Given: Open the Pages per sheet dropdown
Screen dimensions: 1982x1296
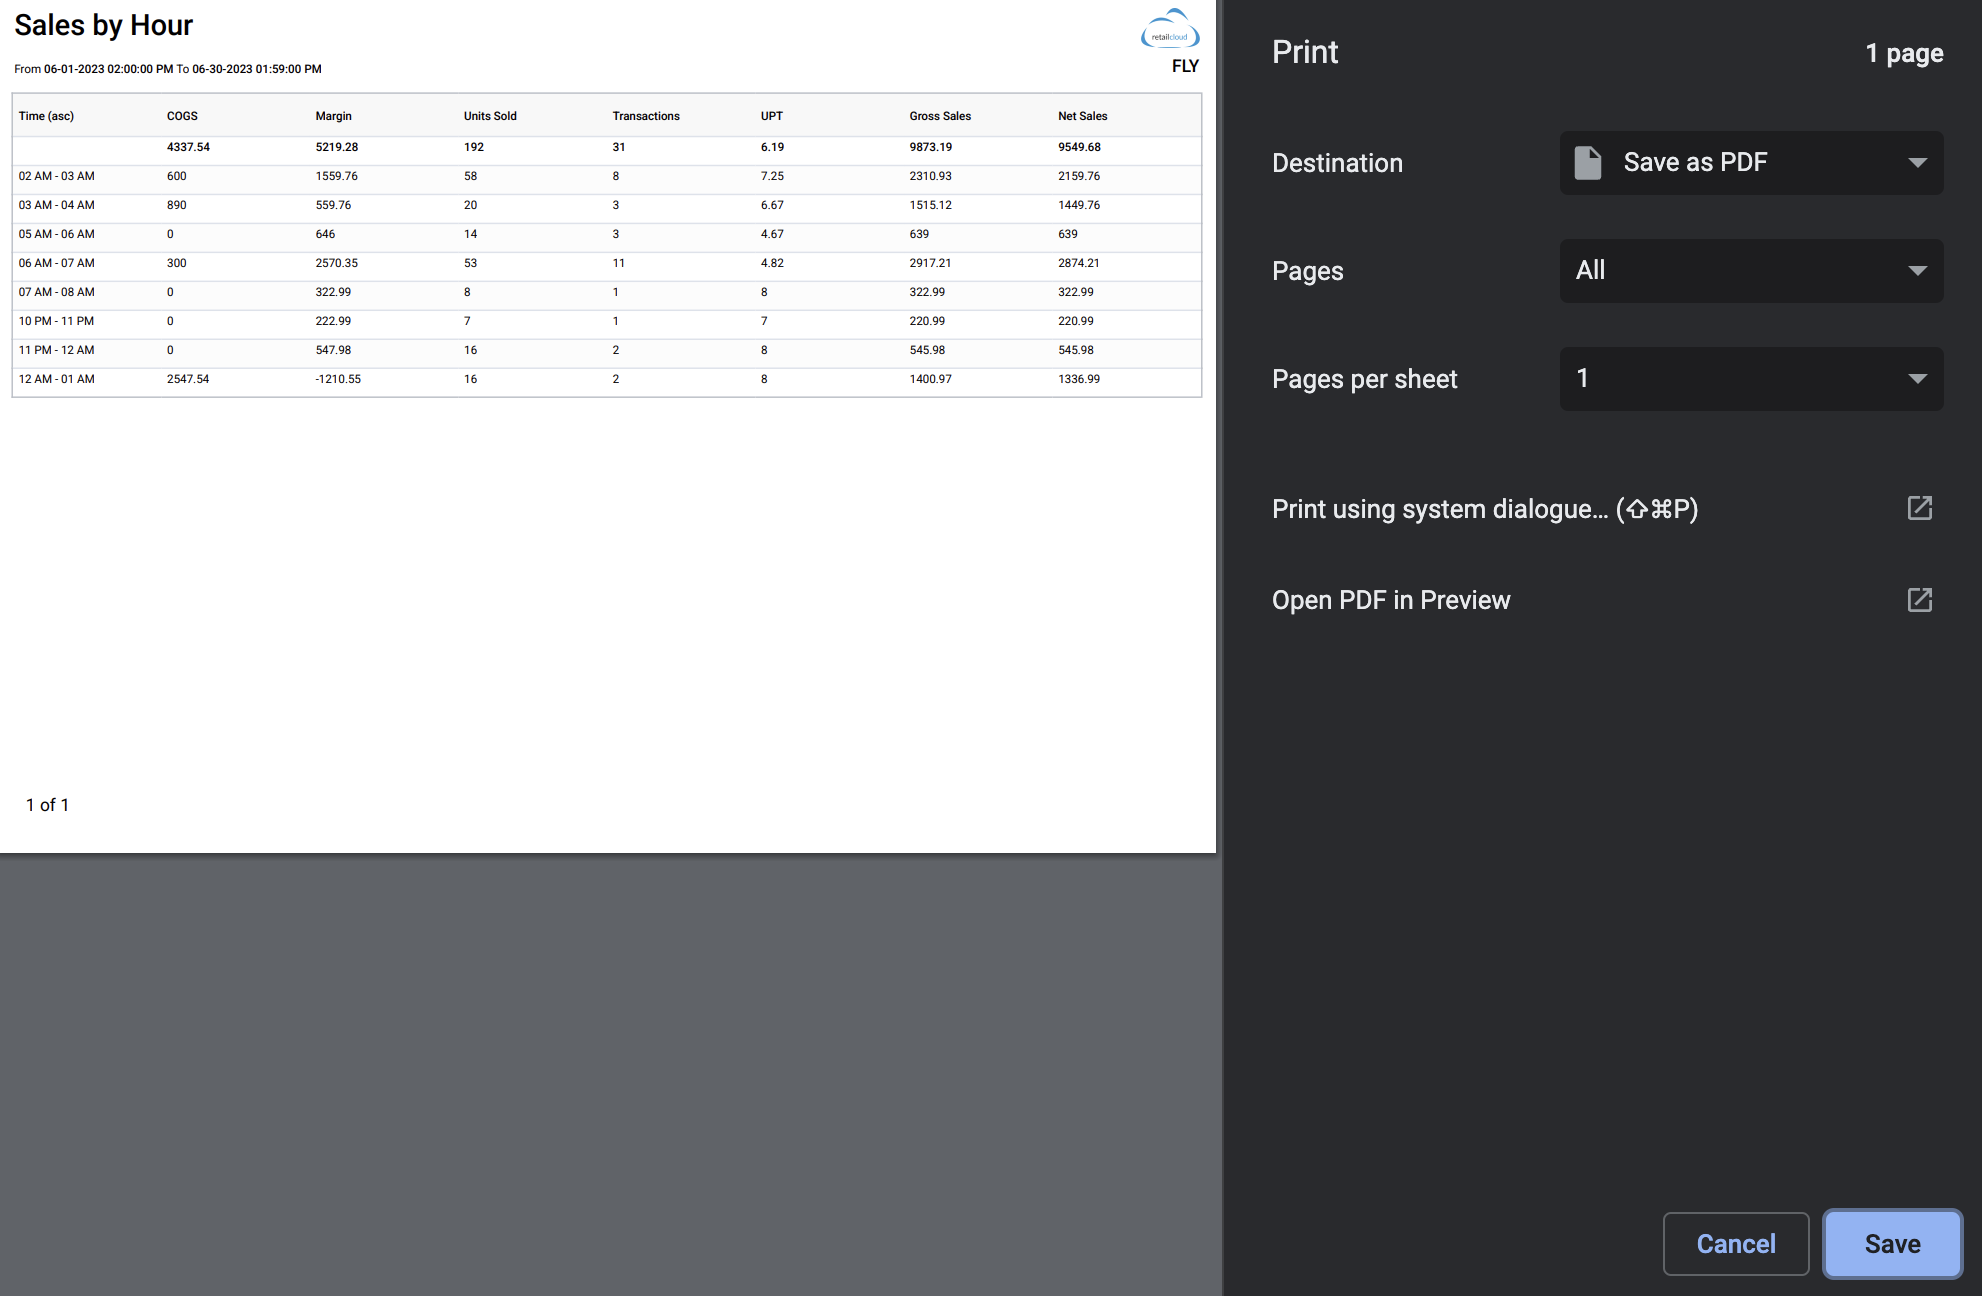Looking at the screenshot, I should click(x=1750, y=378).
